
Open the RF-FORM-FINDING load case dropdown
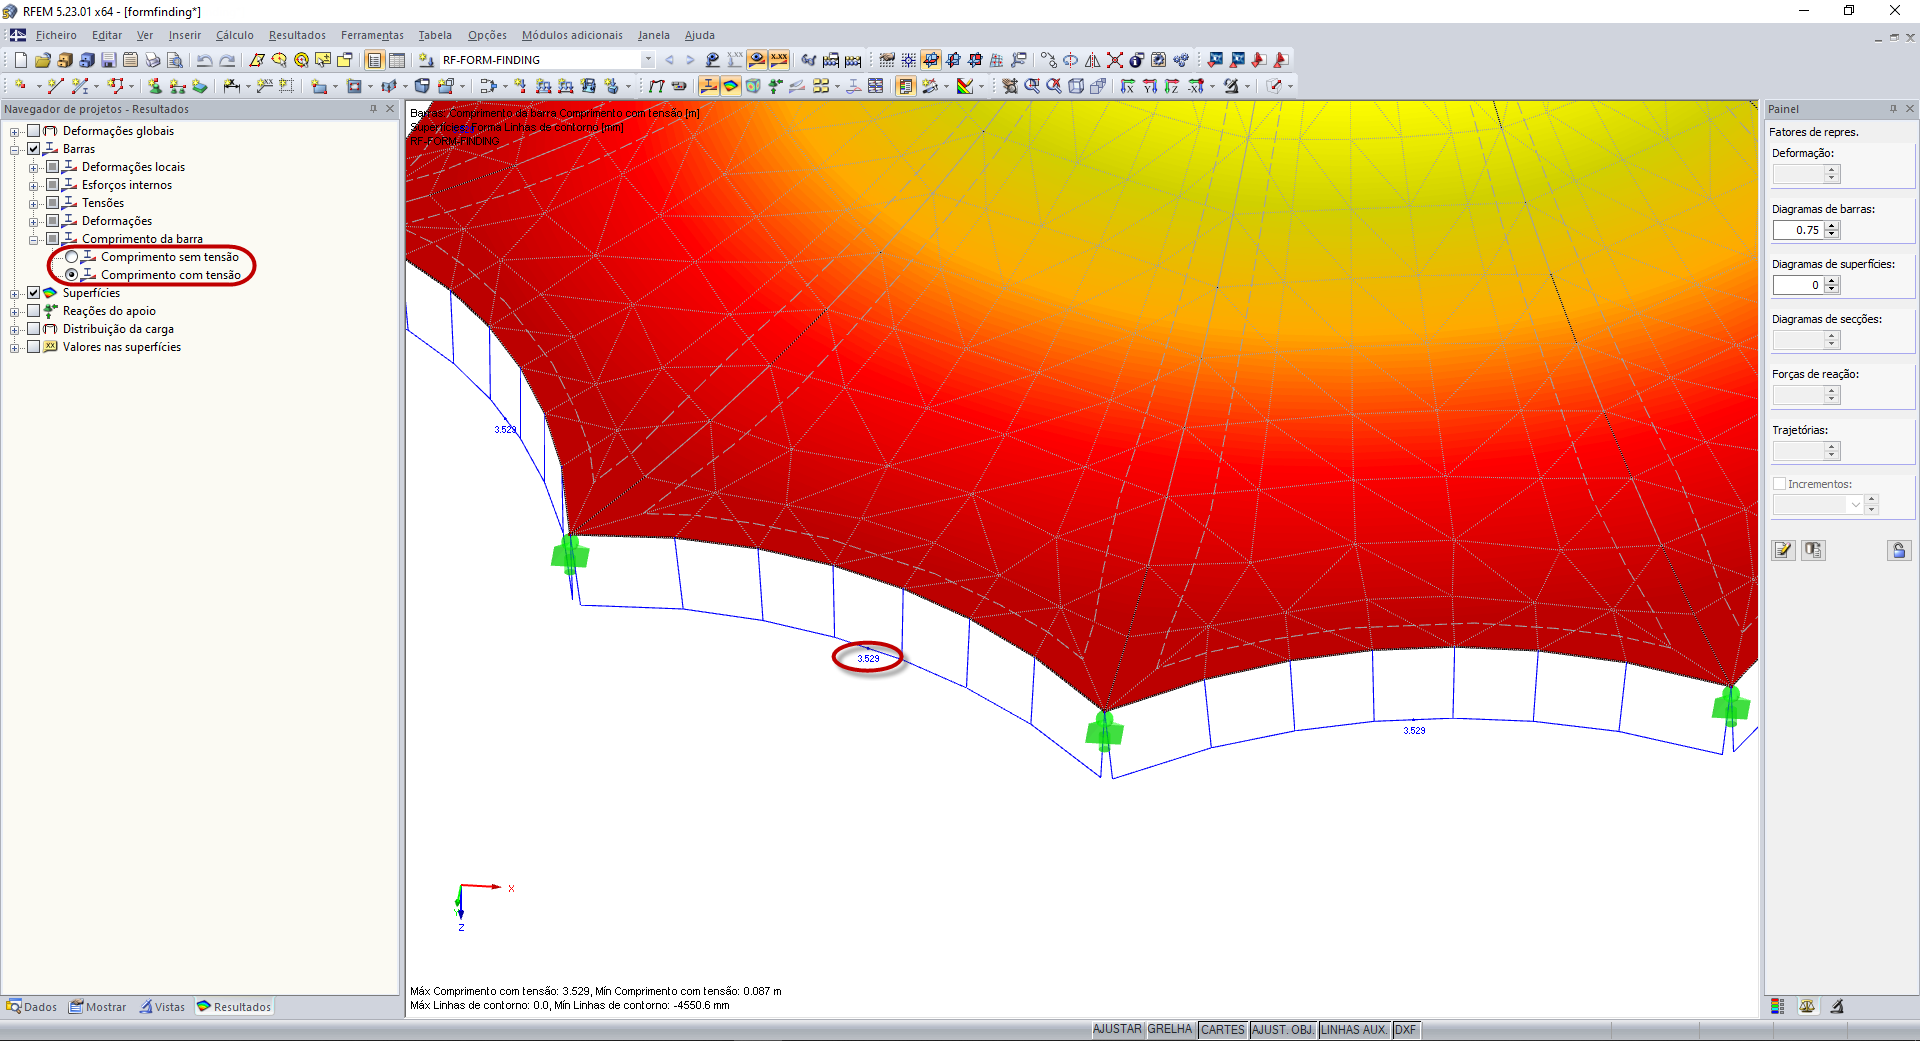pos(648,60)
